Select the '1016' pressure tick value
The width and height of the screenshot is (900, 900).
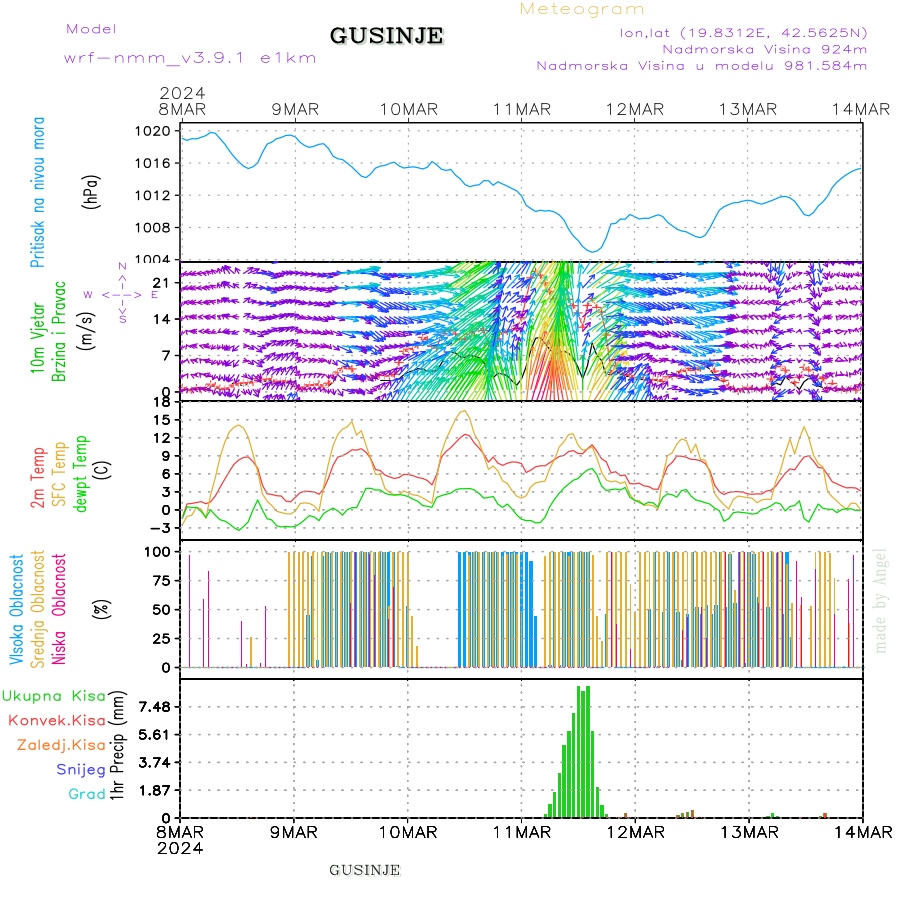[153, 164]
